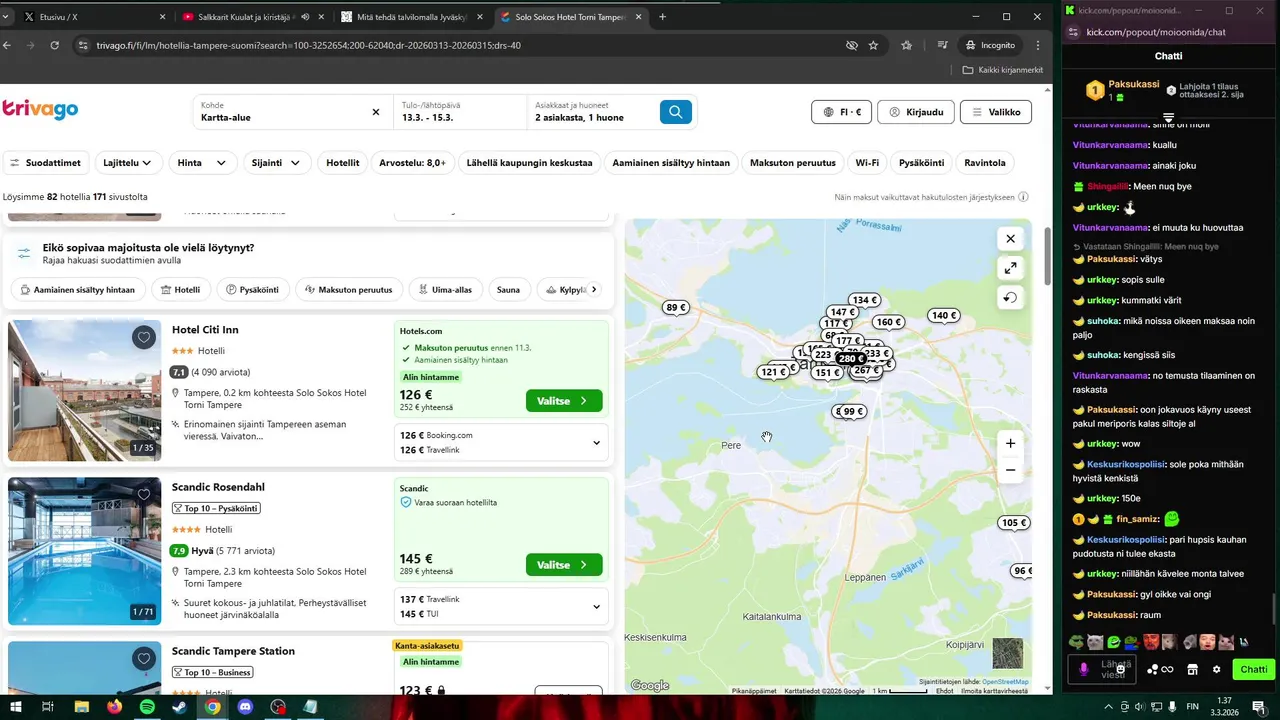Show more suggestion chips with right arrow
Image resolution: width=1280 pixels, height=720 pixels.
point(594,290)
